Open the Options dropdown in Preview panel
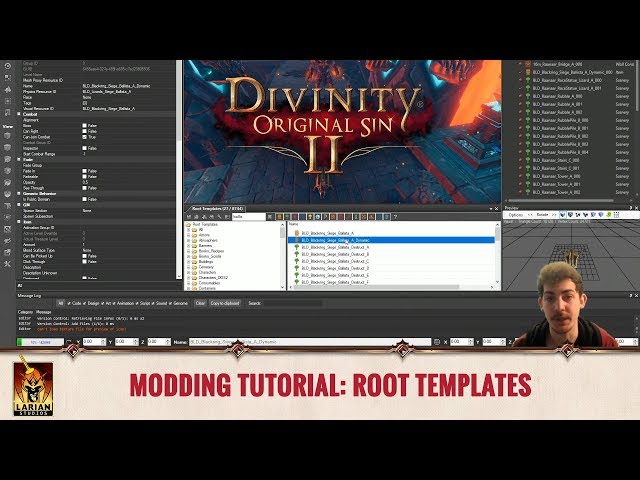This screenshot has width=640, height=480. click(x=518, y=215)
